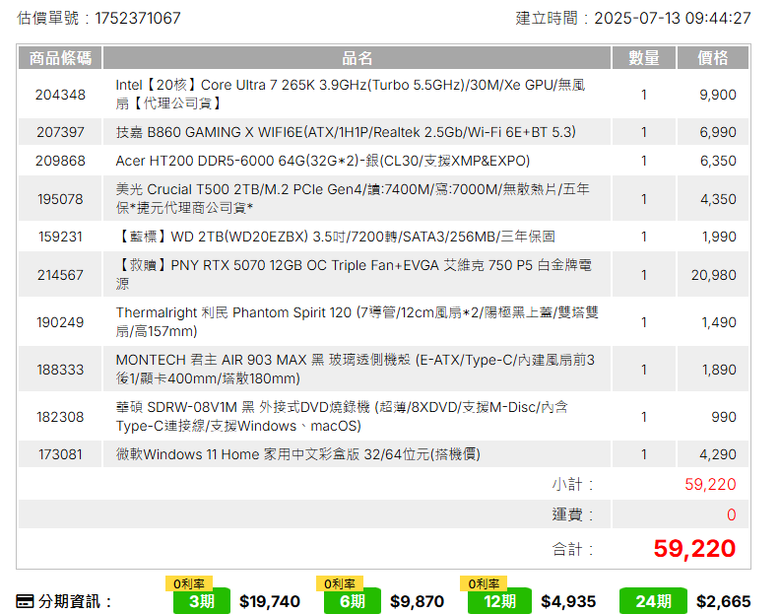Image resolution: width=780 pixels, height=614 pixels.
Task: Click the MONTECH 君主 AIR 903 MAX product name
Action: 355,369
